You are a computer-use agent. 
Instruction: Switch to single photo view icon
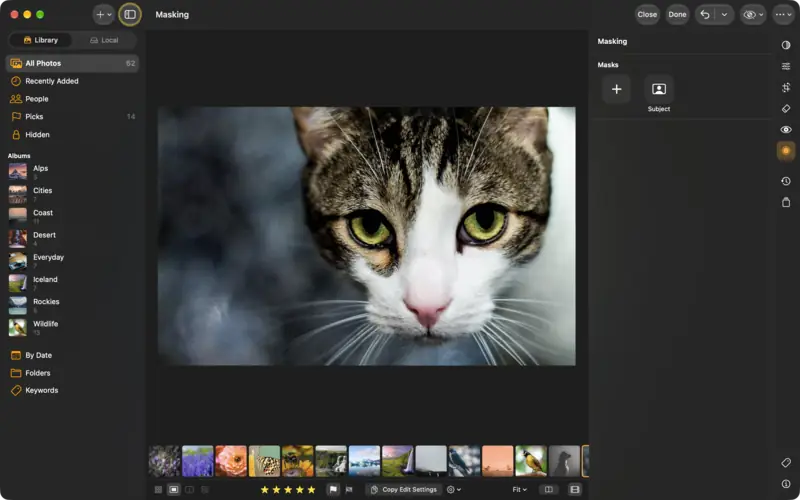point(173,490)
